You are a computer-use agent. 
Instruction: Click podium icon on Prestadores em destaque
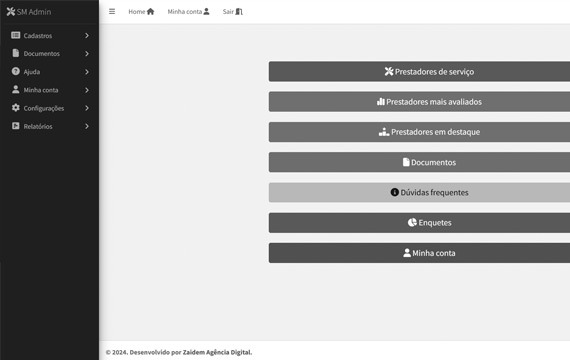click(384, 132)
